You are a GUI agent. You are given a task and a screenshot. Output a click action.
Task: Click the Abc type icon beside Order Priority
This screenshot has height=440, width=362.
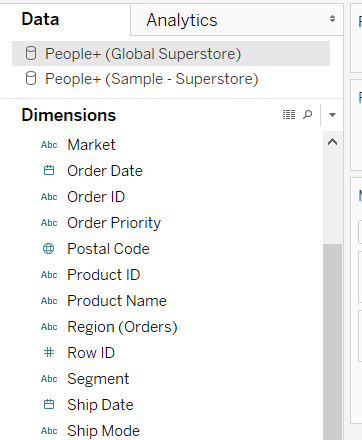pyautogui.click(x=49, y=223)
